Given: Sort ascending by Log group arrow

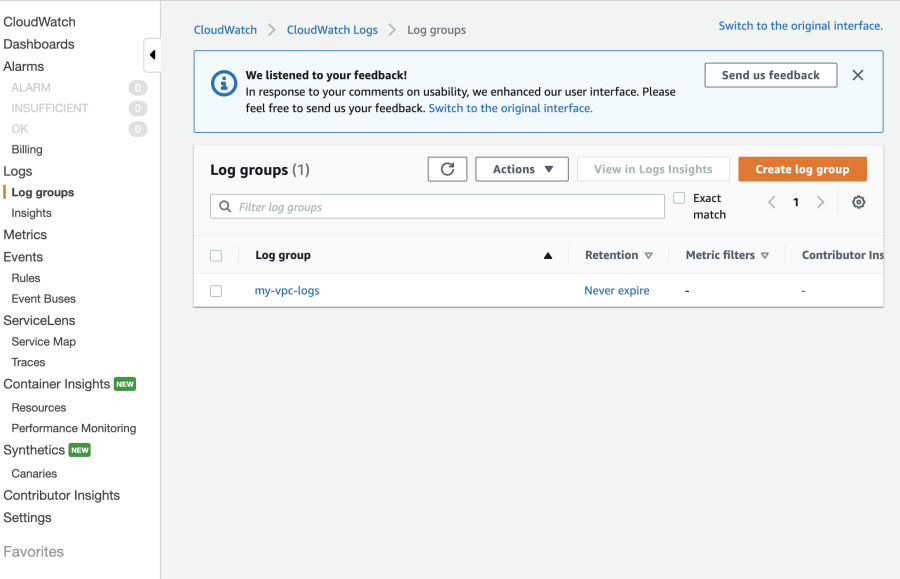Looking at the screenshot, I should pyautogui.click(x=548, y=256).
